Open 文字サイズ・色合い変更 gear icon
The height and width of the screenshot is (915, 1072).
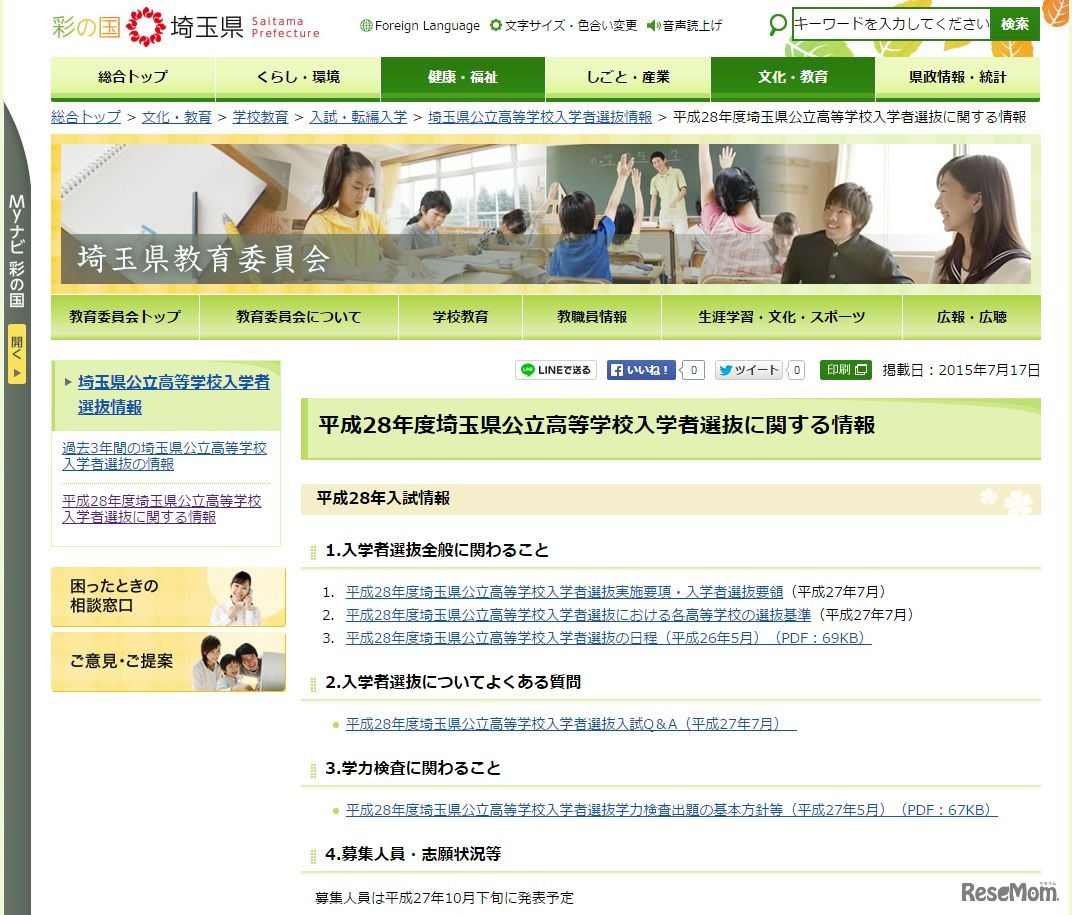(x=494, y=25)
